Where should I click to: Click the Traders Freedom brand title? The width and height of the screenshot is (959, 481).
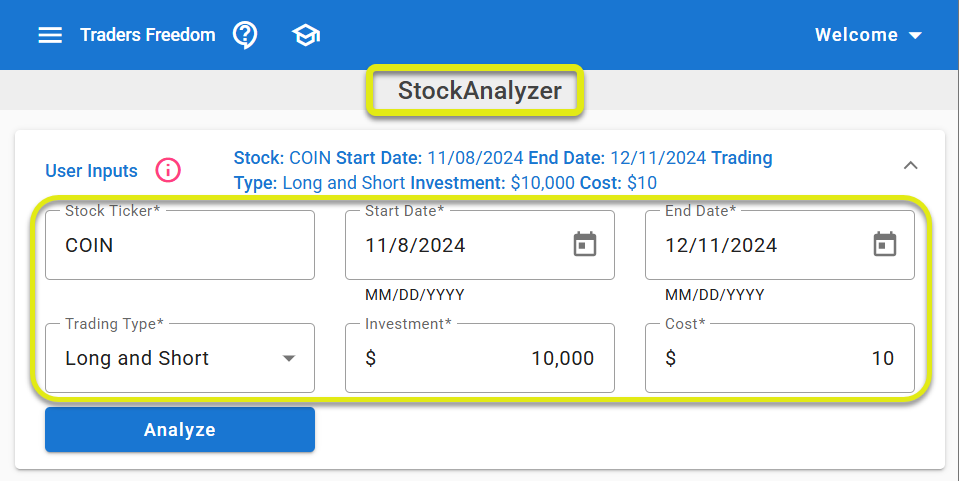[147, 35]
